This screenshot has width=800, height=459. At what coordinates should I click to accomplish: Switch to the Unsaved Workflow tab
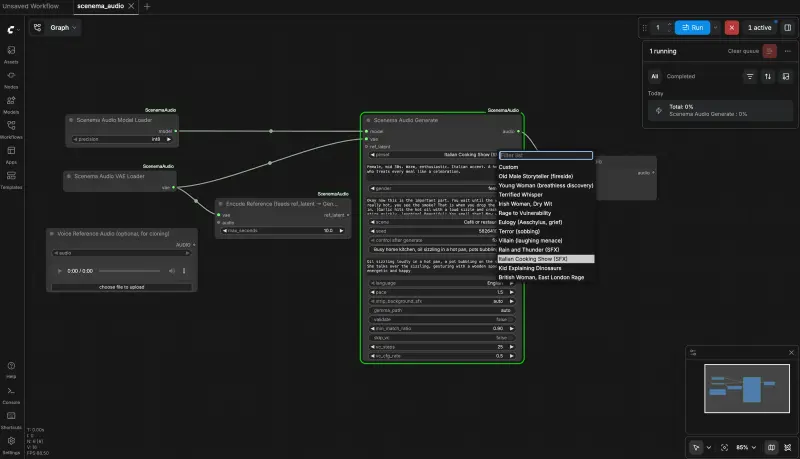point(31,6)
